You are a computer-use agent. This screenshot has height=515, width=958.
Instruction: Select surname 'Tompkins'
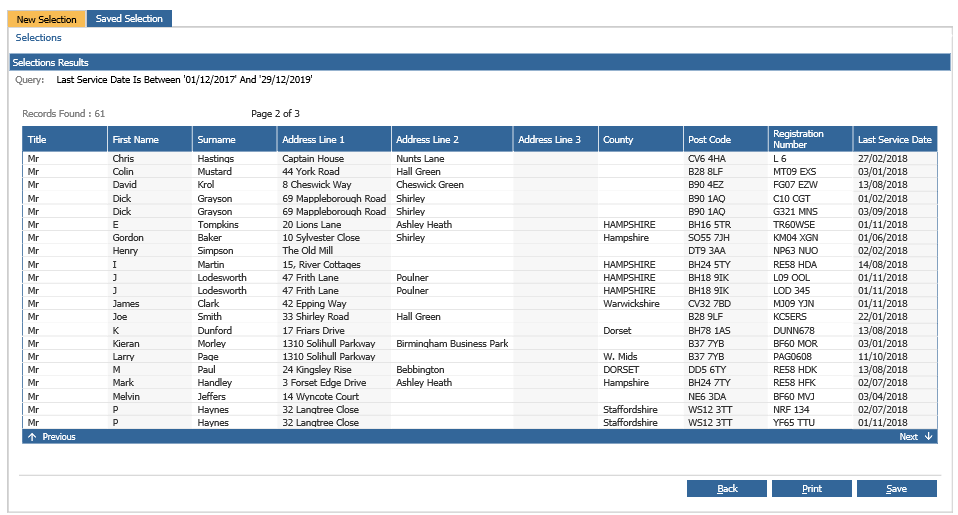pos(218,225)
